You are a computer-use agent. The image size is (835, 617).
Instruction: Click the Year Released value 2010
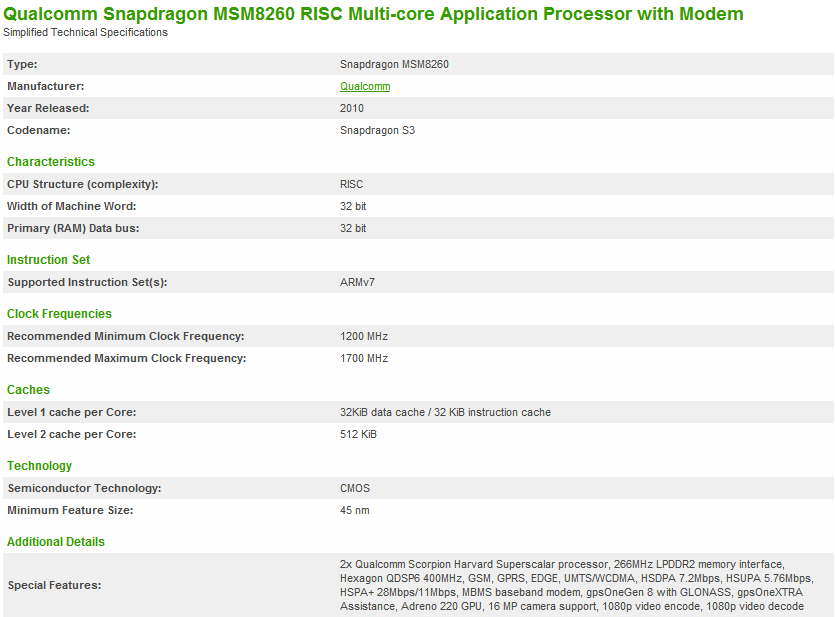pyautogui.click(x=352, y=108)
